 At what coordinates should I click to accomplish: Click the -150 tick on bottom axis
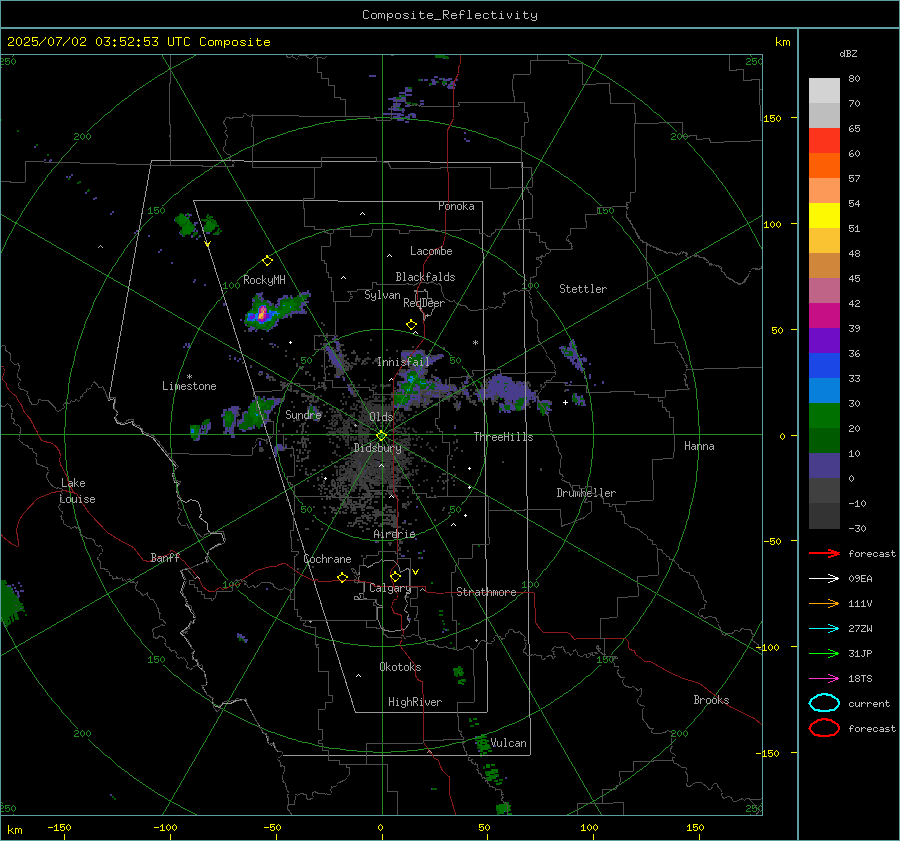click(x=59, y=827)
